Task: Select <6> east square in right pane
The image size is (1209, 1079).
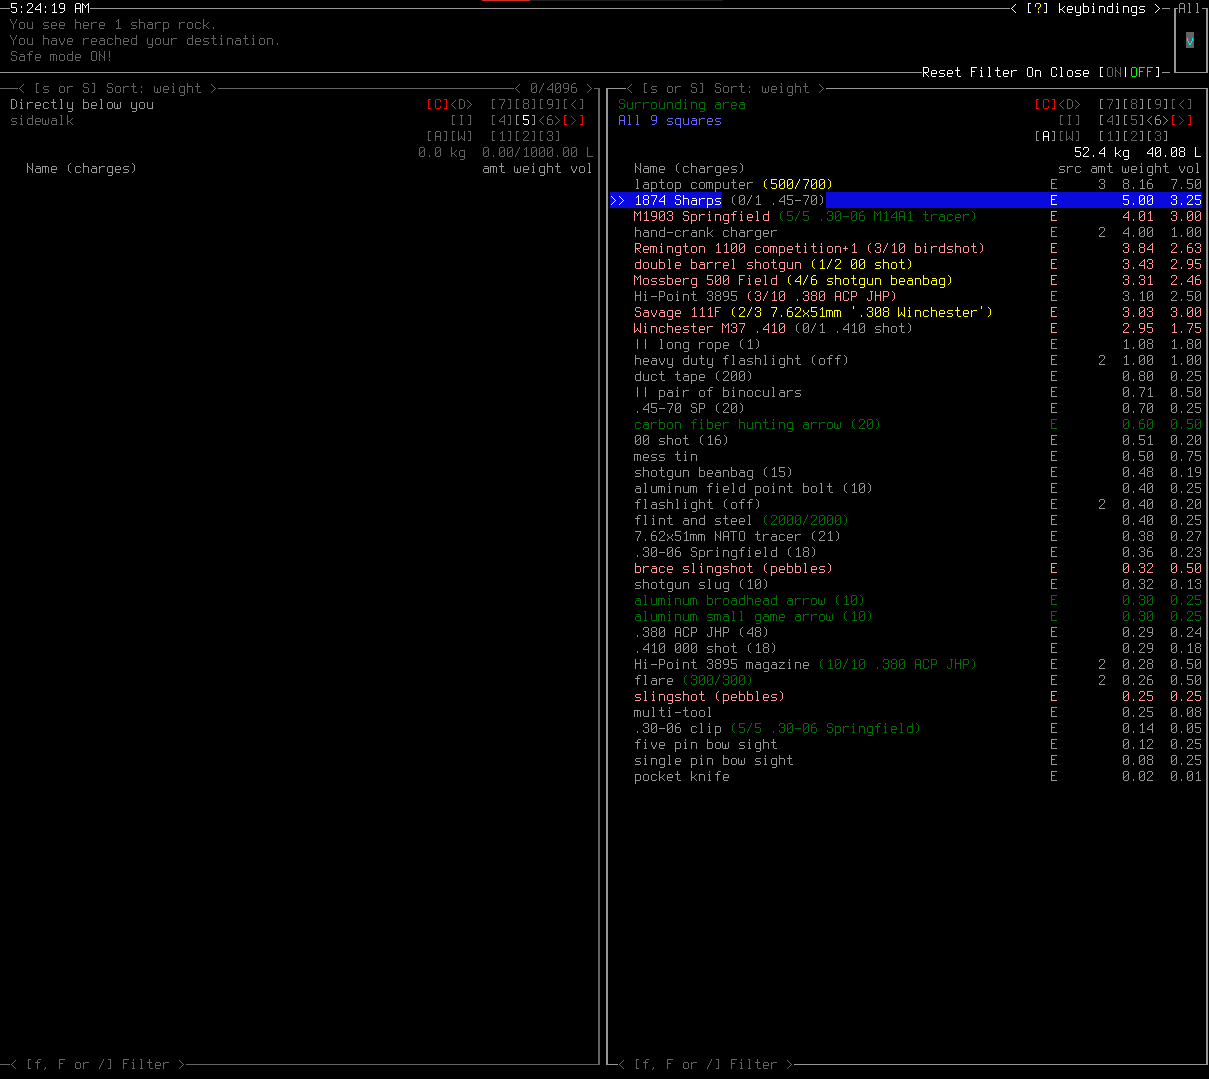Action: coord(1158,120)
